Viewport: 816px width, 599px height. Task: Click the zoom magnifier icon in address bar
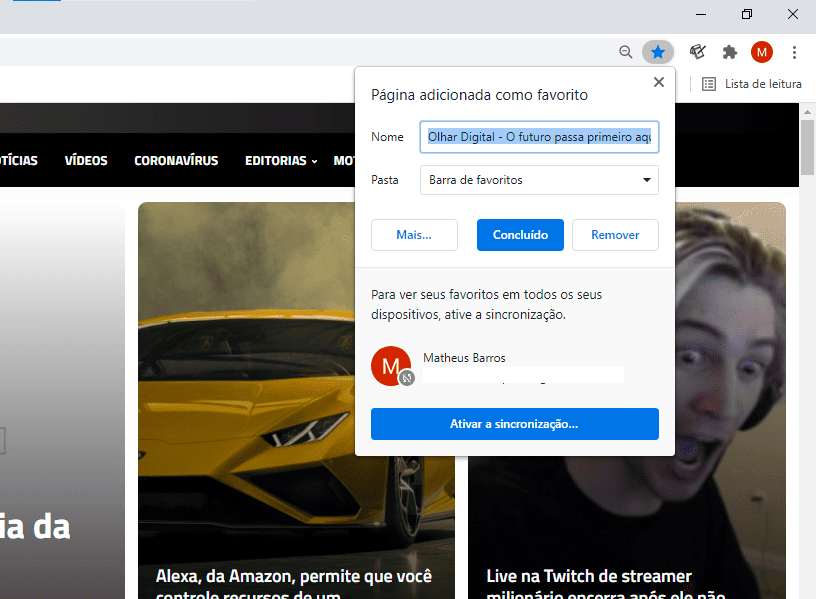click(x=626, y=52)
